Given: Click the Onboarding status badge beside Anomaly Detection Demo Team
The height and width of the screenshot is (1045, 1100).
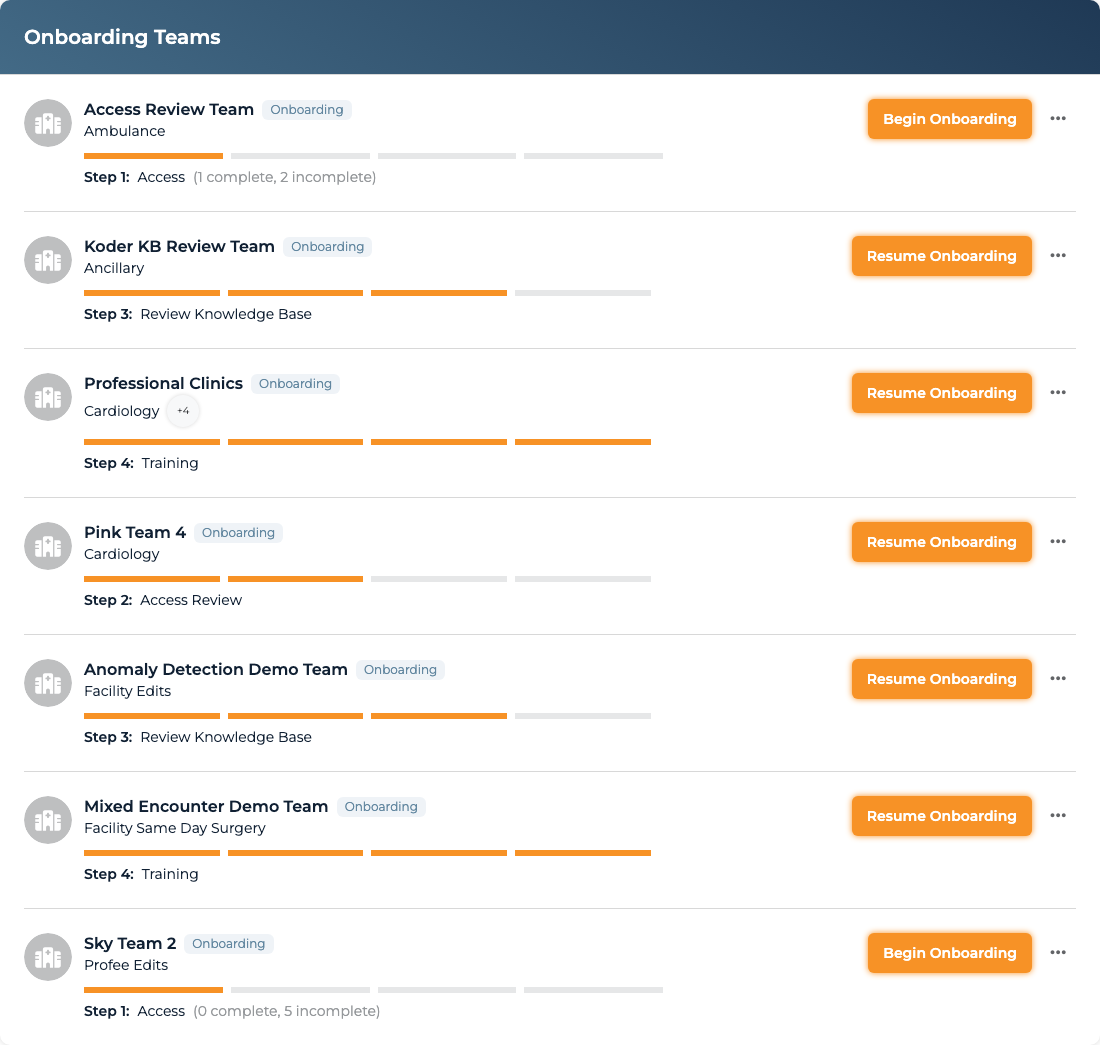Looking at the screenshot, I should pos(400,670).
